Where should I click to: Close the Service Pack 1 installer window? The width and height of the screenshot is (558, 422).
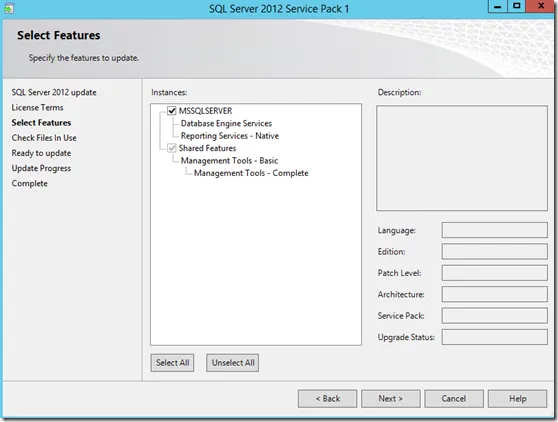541,6
